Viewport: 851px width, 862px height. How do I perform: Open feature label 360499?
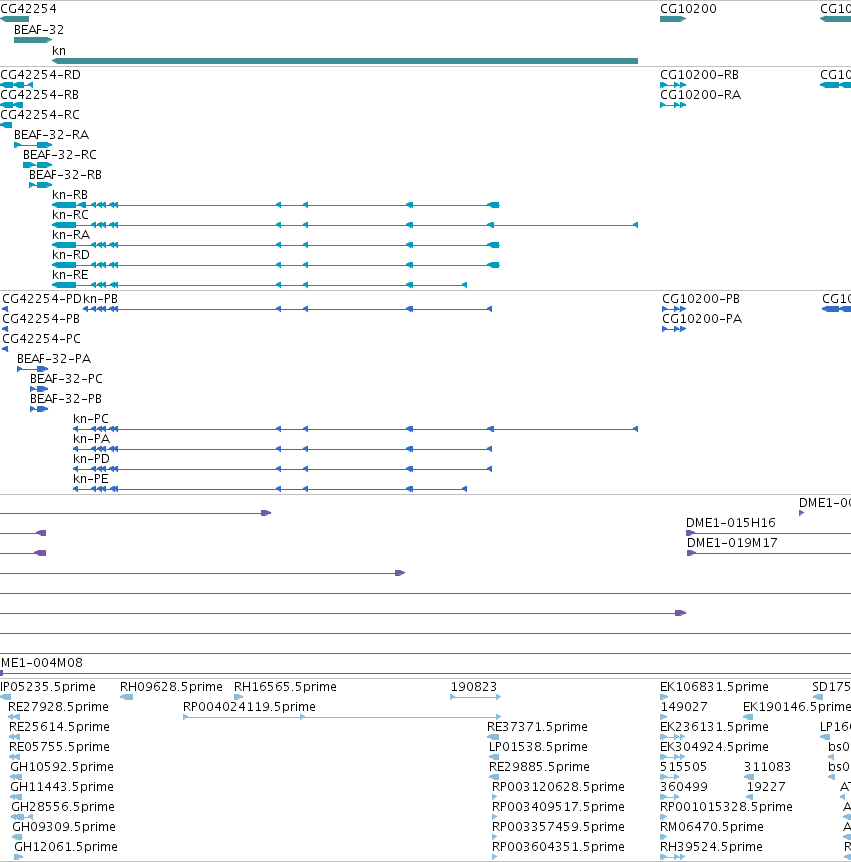pyautogui.click(x=683, y=787)
